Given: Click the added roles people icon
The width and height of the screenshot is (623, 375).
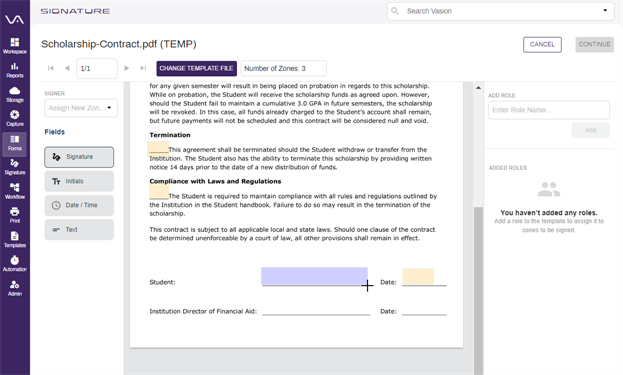Looking at the screenshot, I should tap(549, 189).
